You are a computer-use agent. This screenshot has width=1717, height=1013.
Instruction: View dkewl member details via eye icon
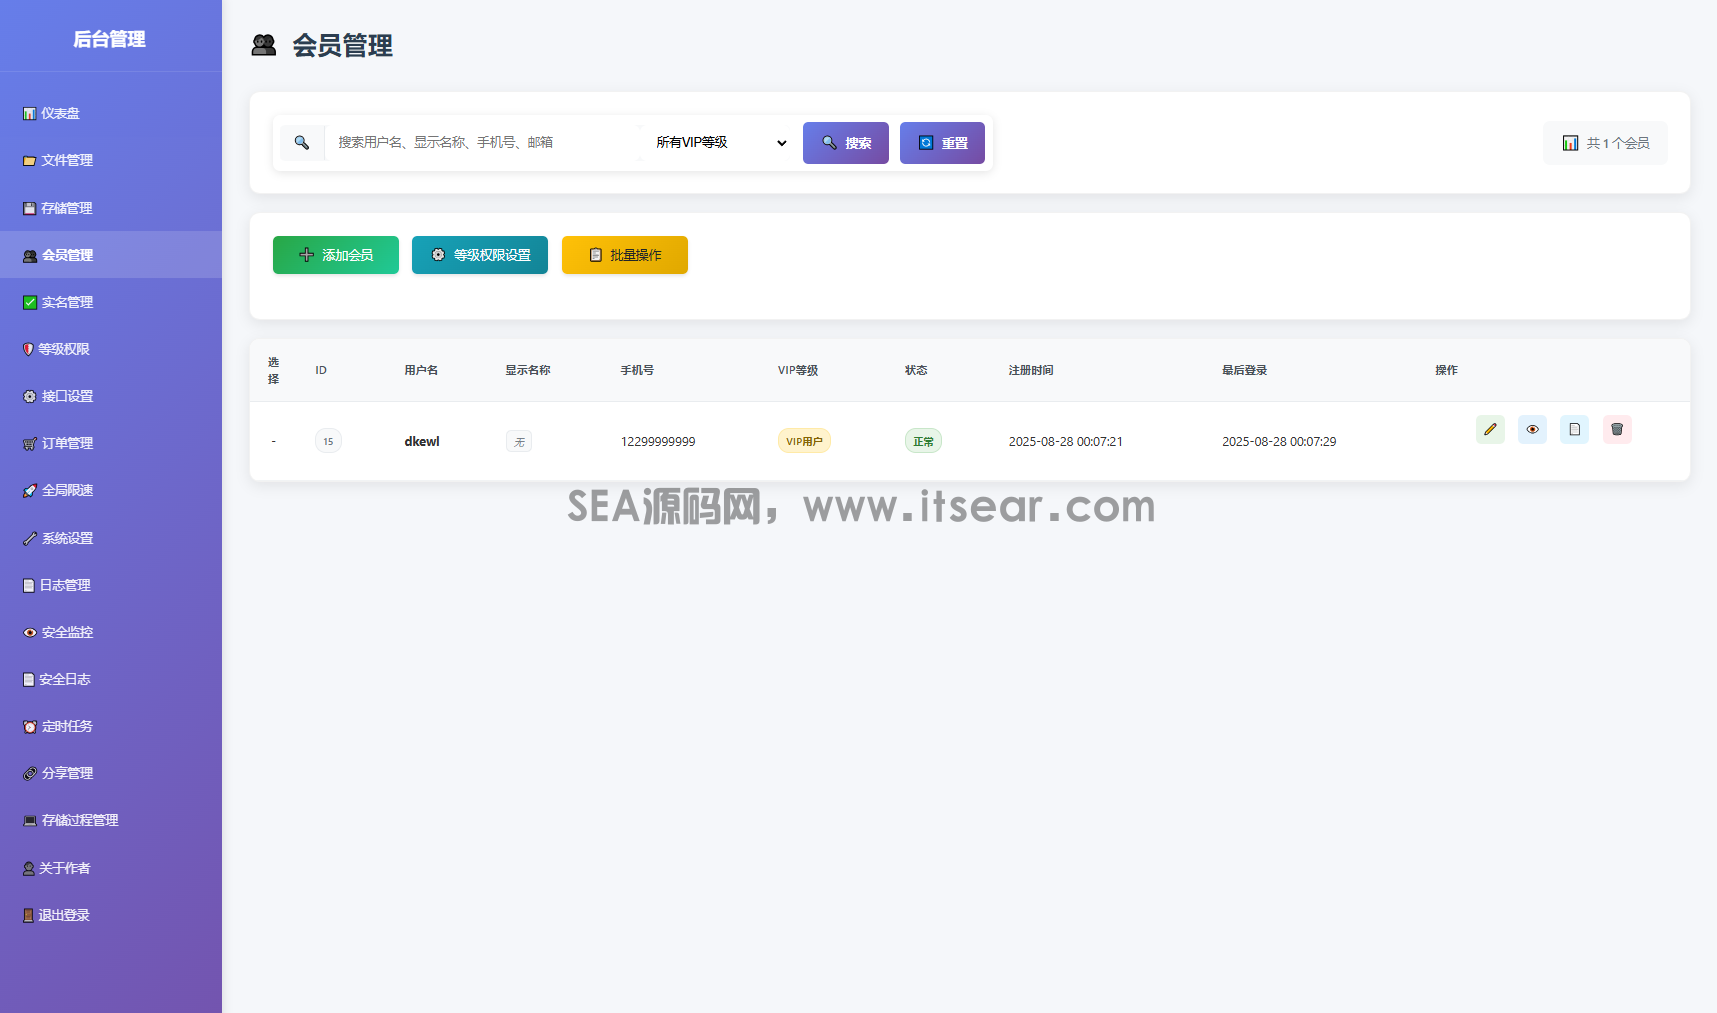(x=1532, y=430)
